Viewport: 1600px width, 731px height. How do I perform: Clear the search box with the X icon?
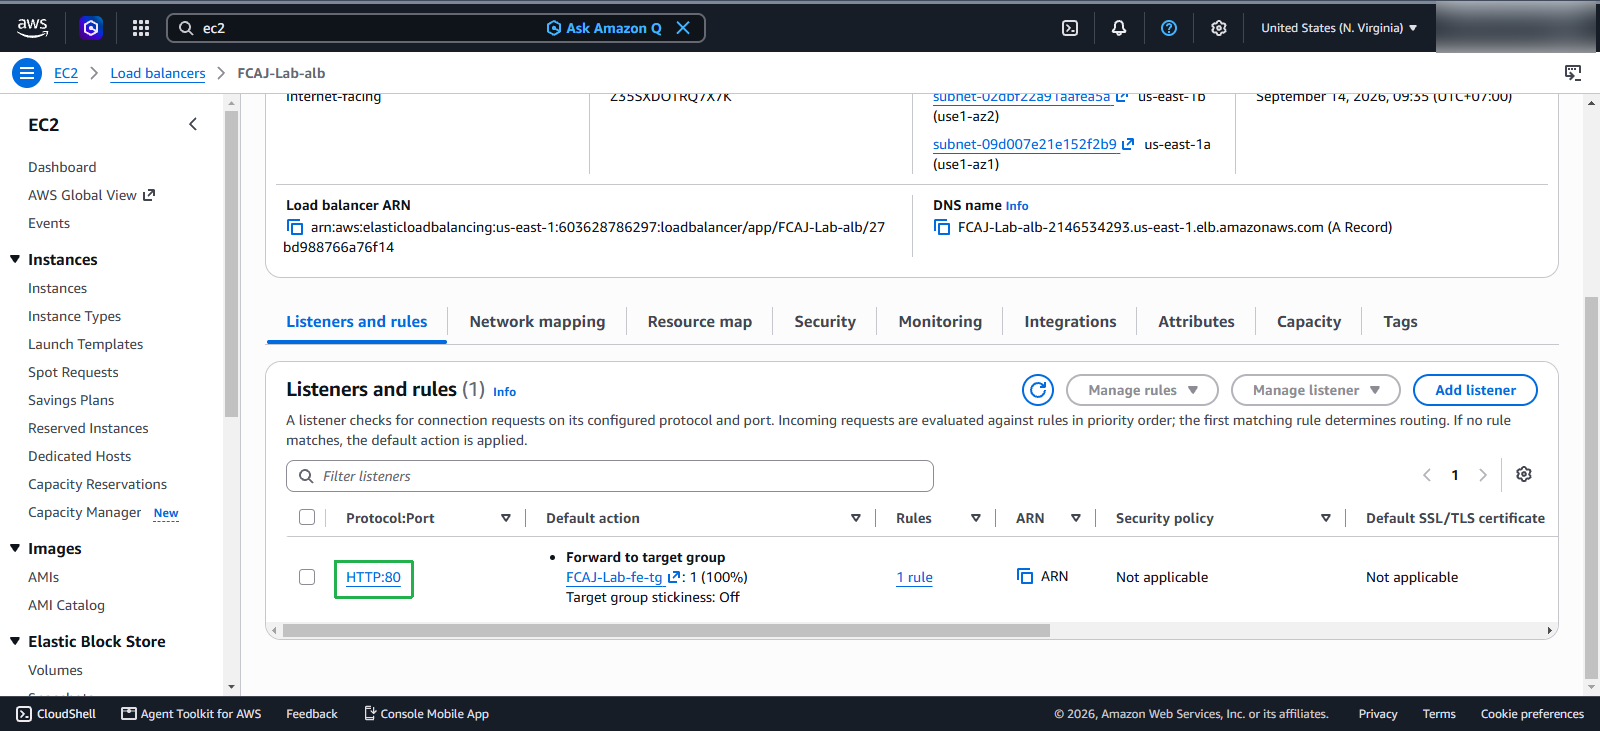point(683,28)
